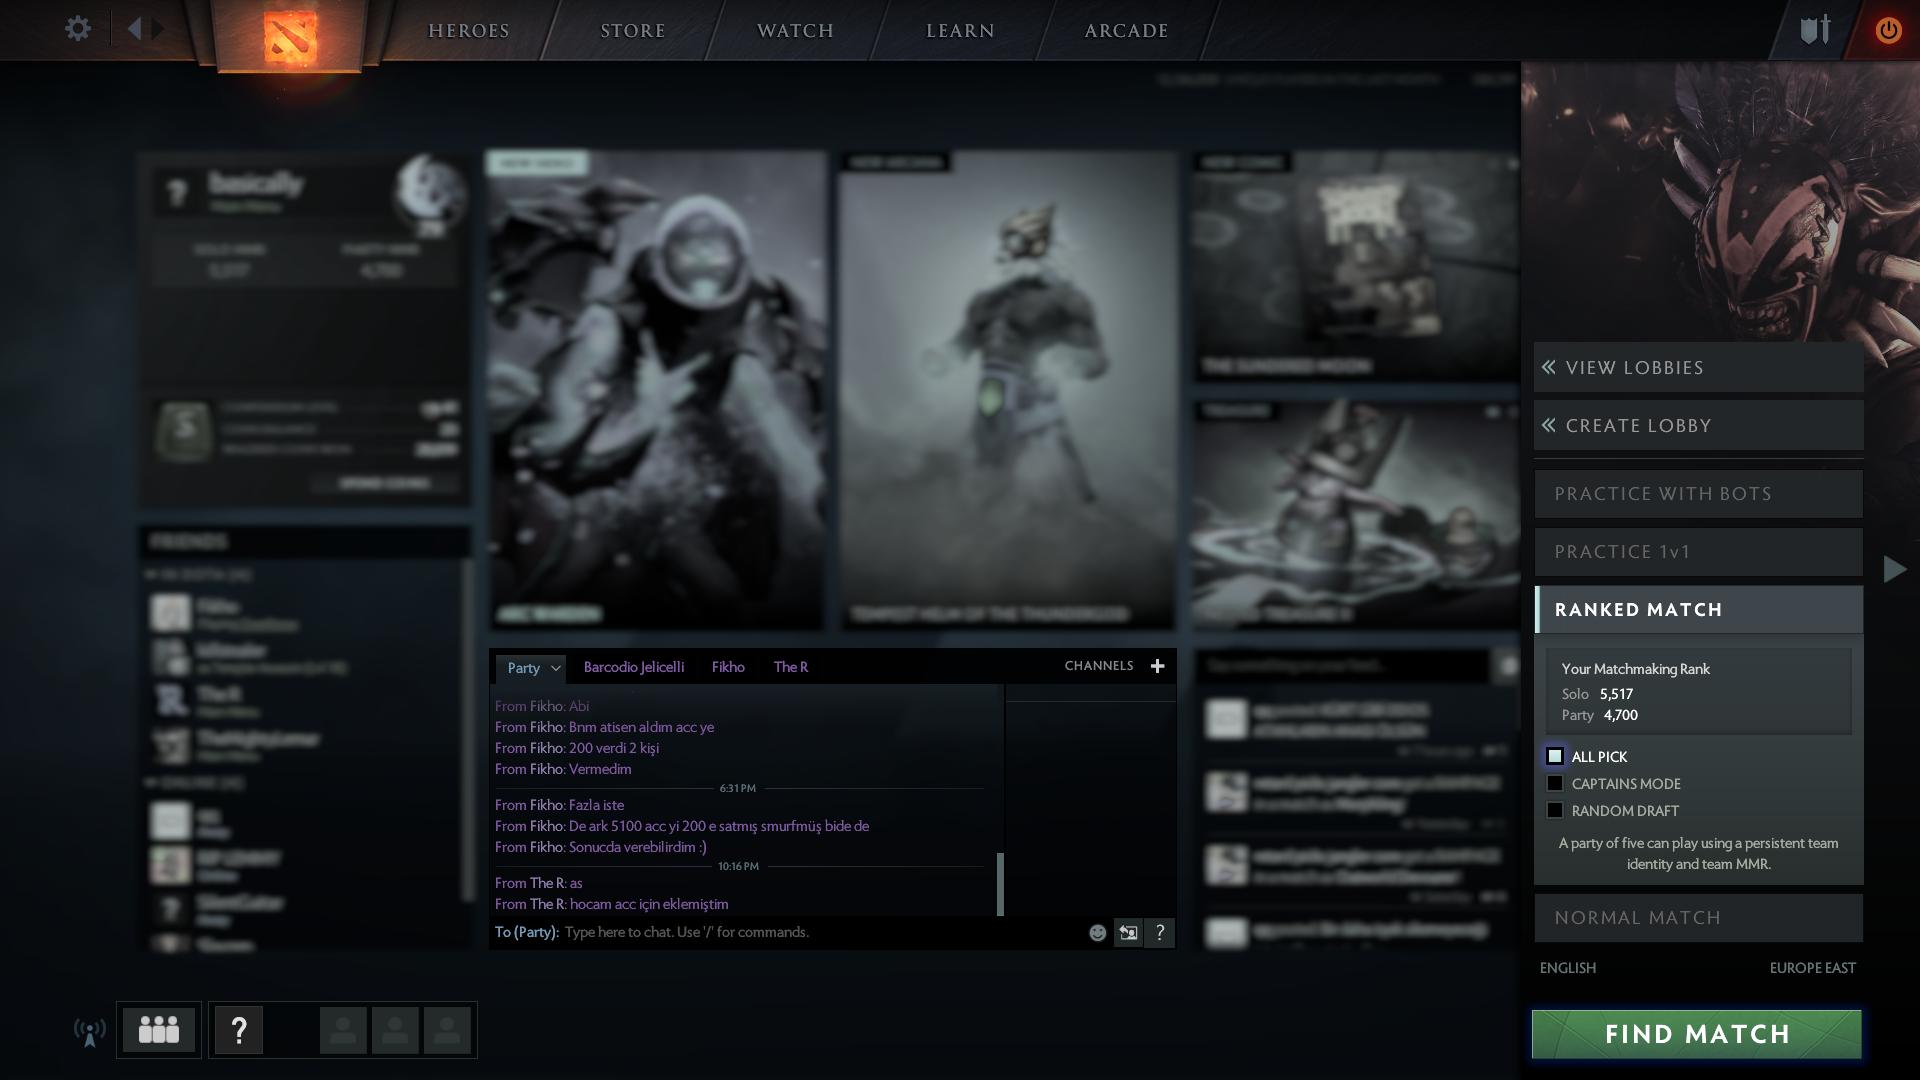Open the Tempest Helm arcana card
This screenshot has width=1920, height=1080.
pos(1008,391)
